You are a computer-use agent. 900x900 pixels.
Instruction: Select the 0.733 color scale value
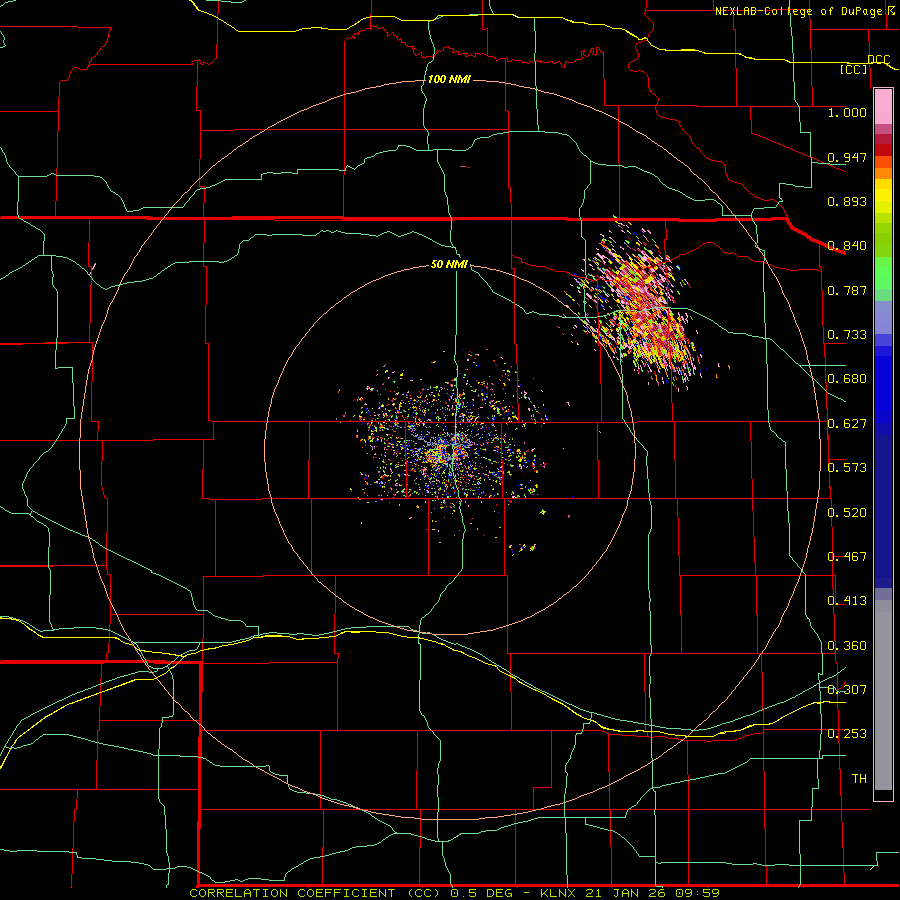[847, 334]
